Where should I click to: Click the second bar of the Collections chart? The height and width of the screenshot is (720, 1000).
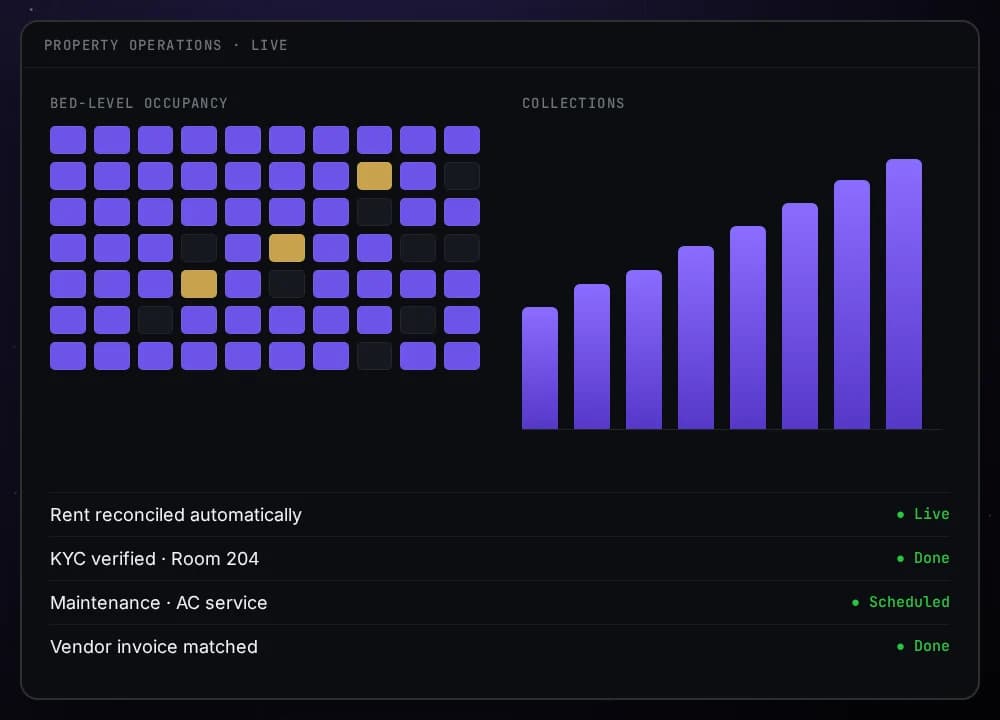click(x=592, y=356)
